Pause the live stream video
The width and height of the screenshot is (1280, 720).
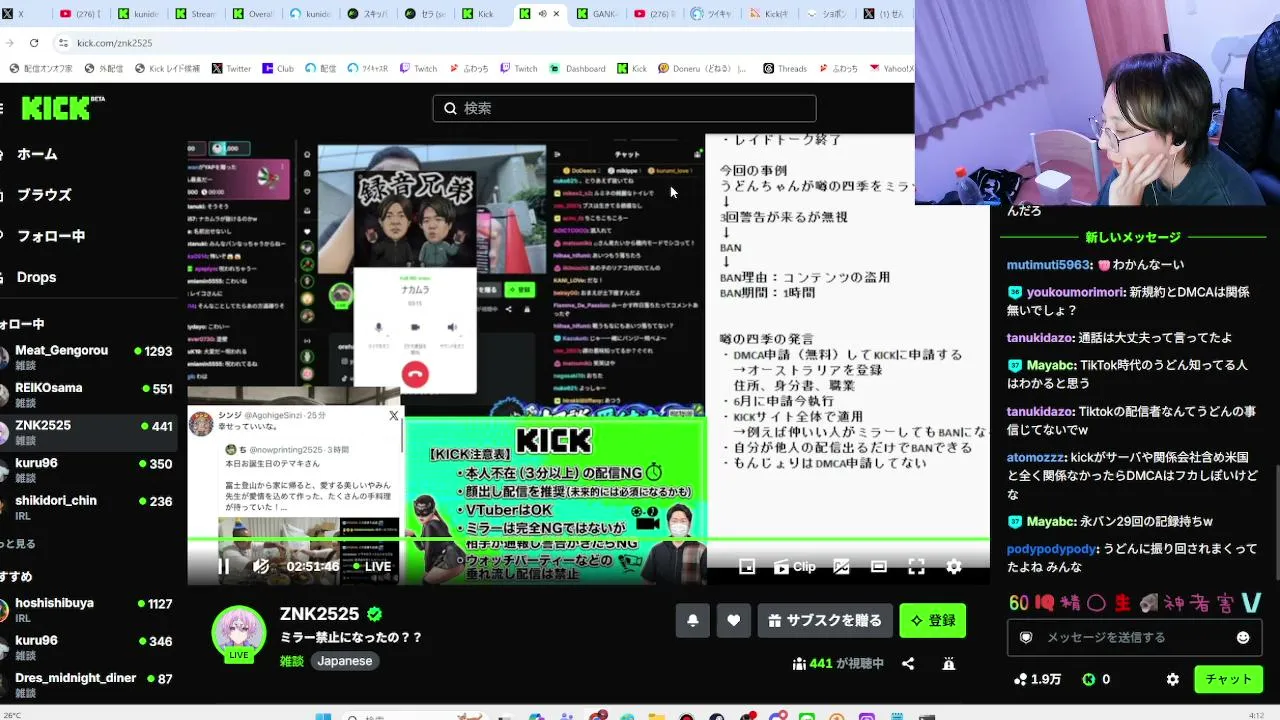[x=223, y=567]
